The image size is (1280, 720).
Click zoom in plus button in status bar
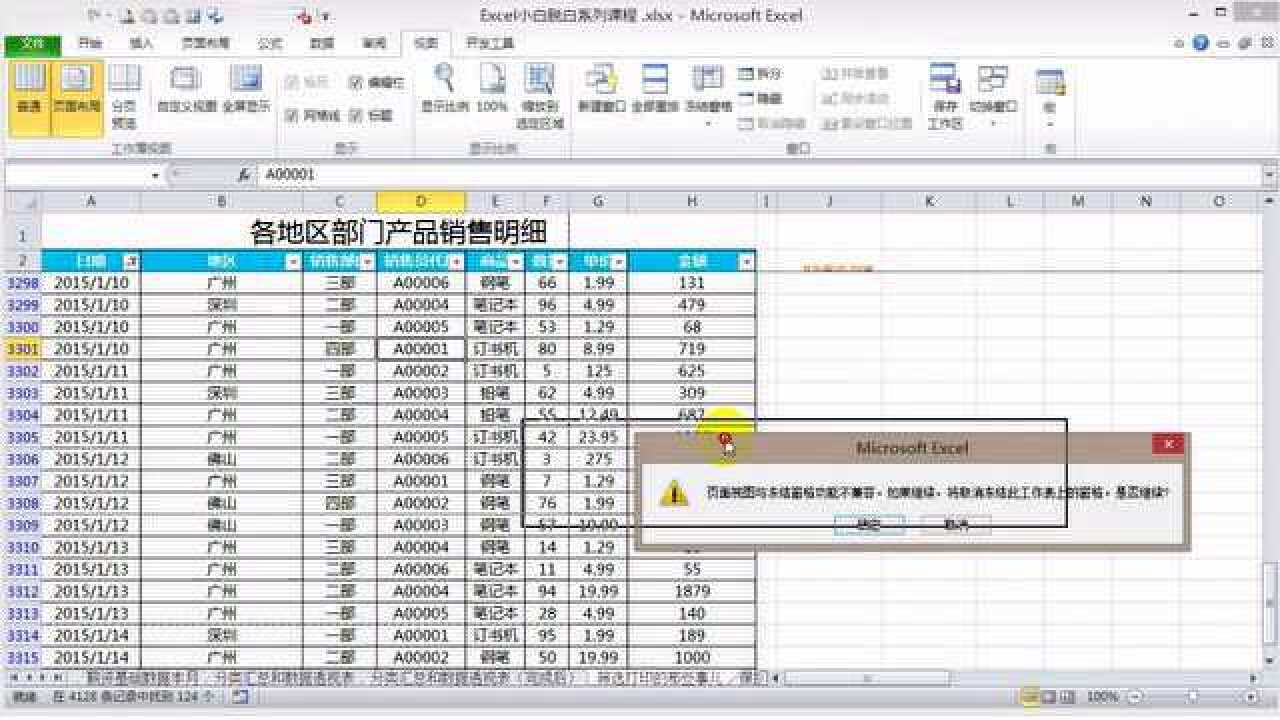tap(1249, 696)
